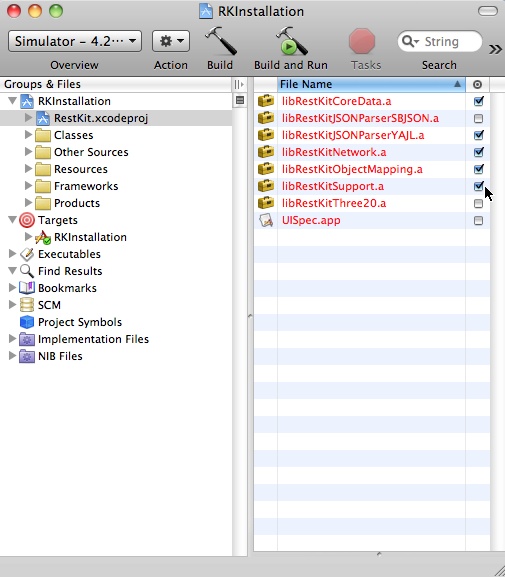The image size is (505, 577).
Task: Select the RestKit.xcodeproj file icon
Action: 43,118
